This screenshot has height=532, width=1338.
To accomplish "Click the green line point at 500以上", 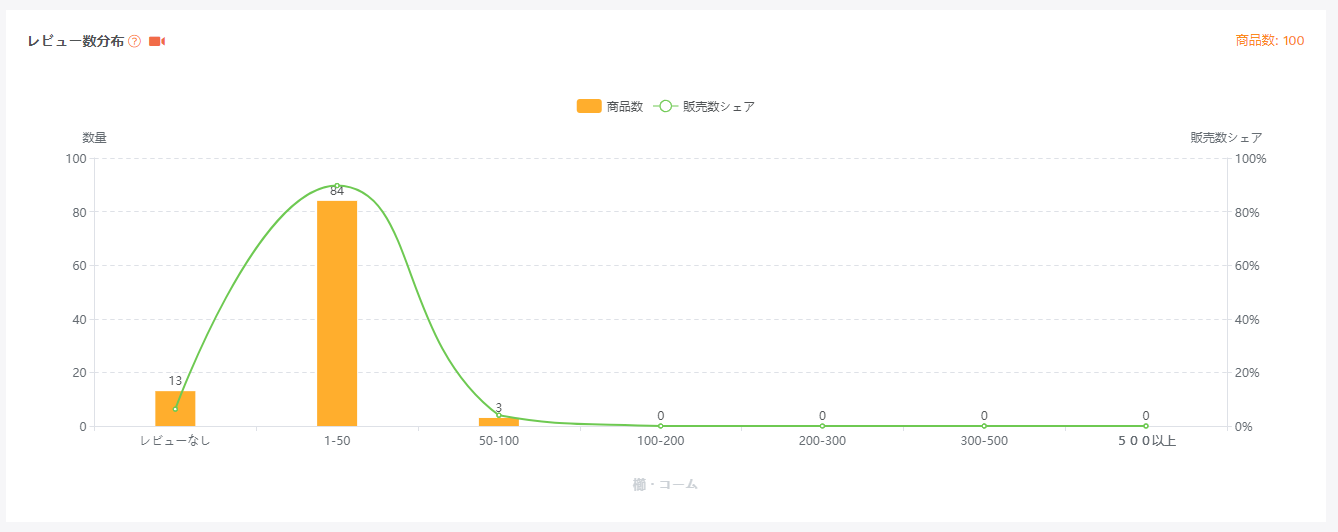I will [1146, 426].
